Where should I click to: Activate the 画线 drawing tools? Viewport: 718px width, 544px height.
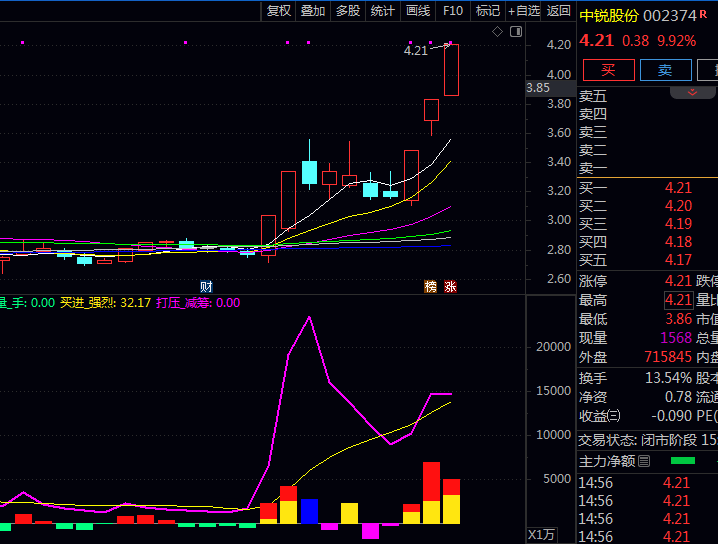point(418,11)
